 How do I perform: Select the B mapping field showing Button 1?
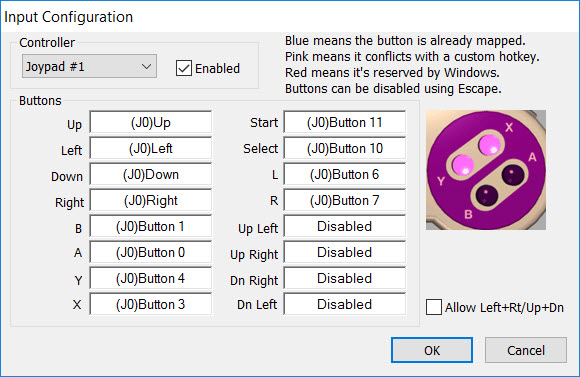[151, 226]
